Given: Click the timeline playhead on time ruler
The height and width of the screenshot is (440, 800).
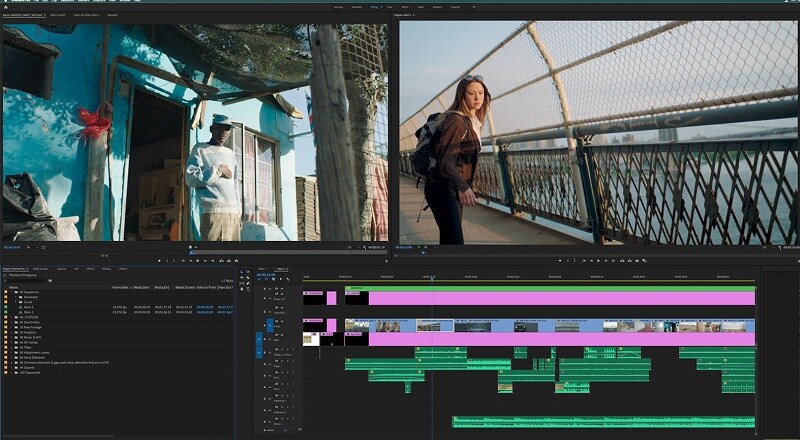Looking at the screenshot, I should click(x=432, y=278).
